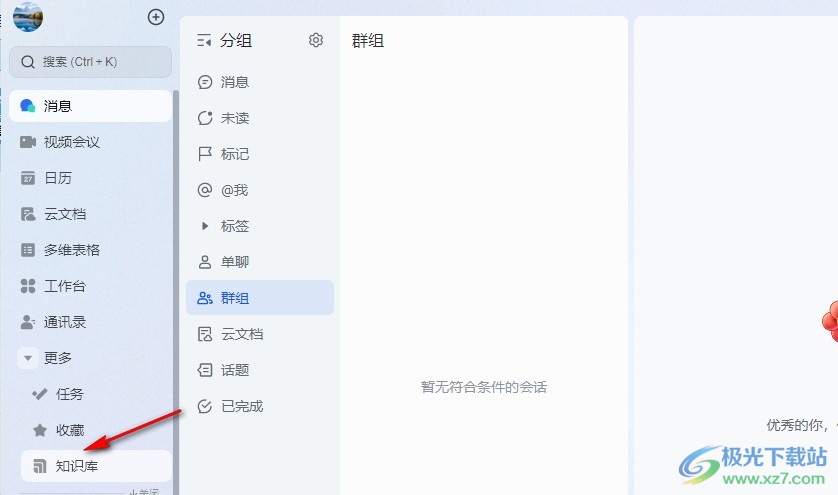
Task: Expand the 标签 group triangle
Action: (205, 226)
